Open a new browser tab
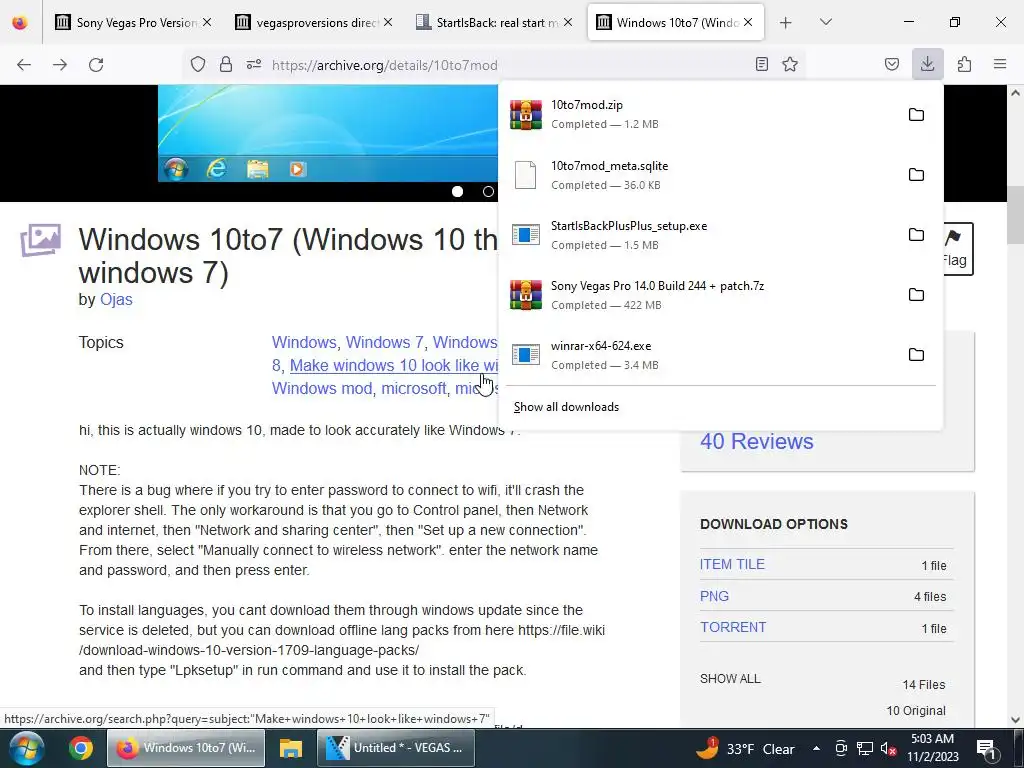 tap(786, 23)
